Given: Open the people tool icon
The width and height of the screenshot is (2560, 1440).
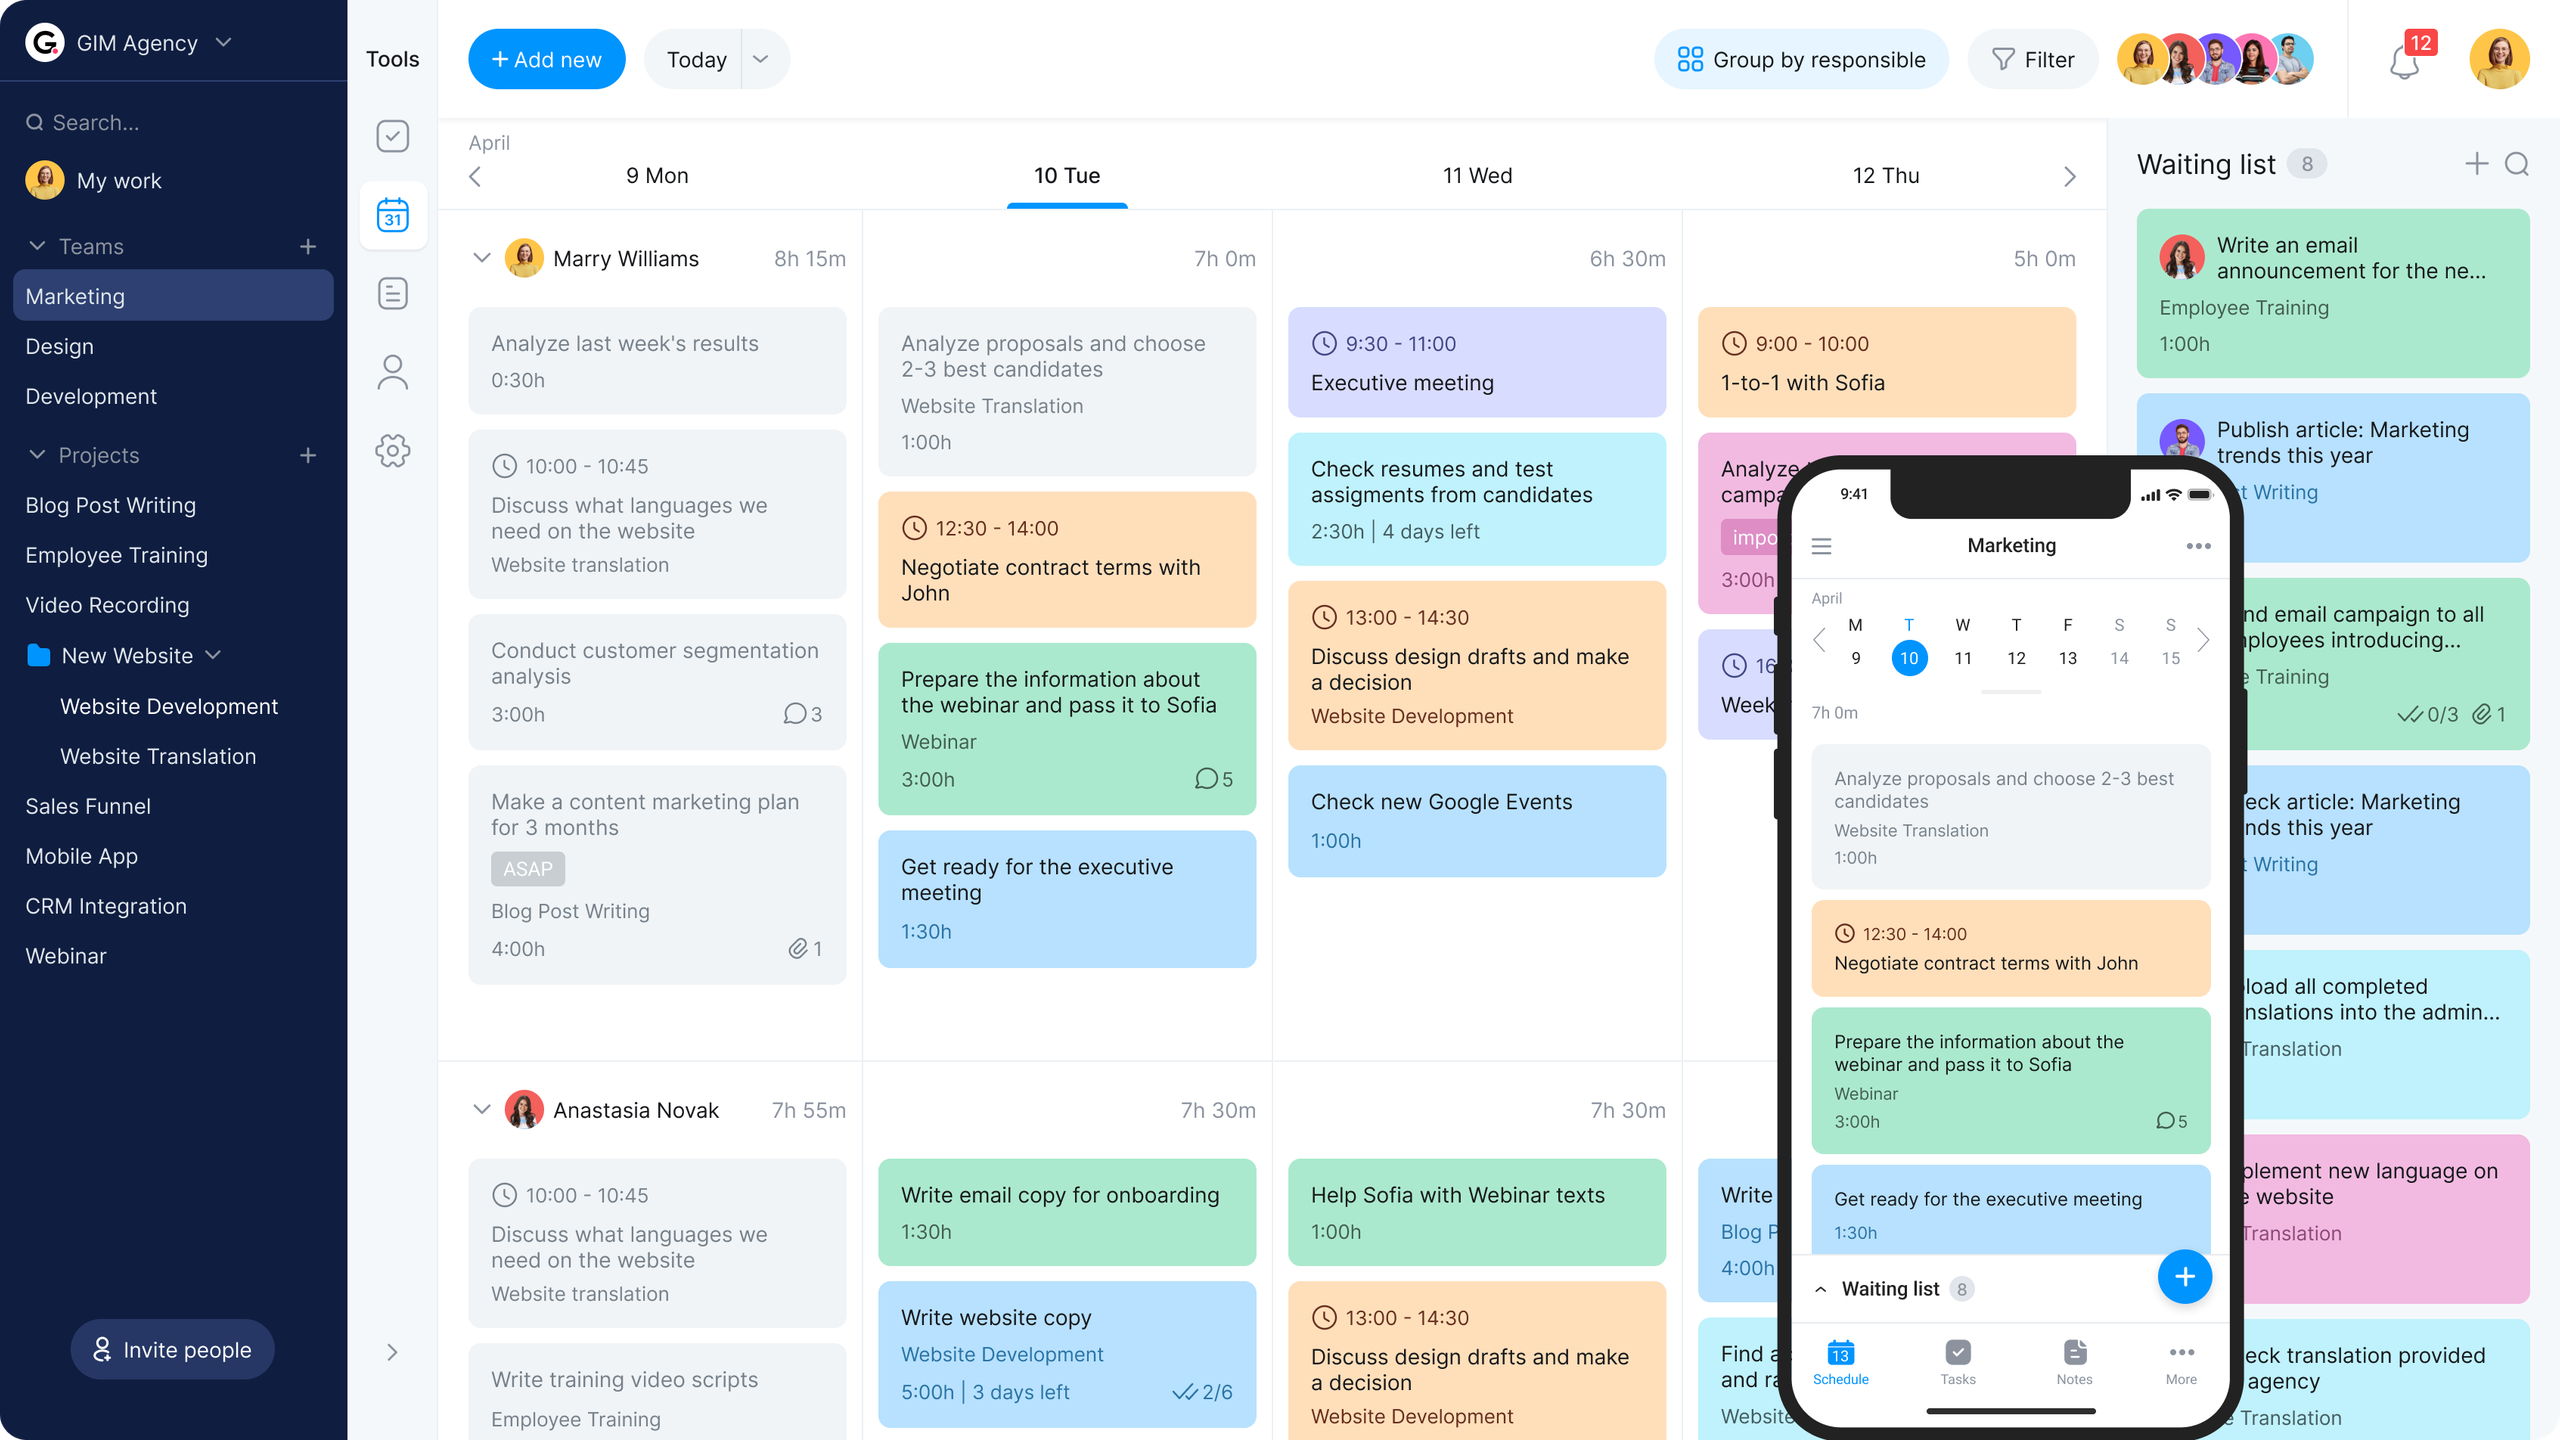Looking at the screenshot, I should tap(392, 372).
